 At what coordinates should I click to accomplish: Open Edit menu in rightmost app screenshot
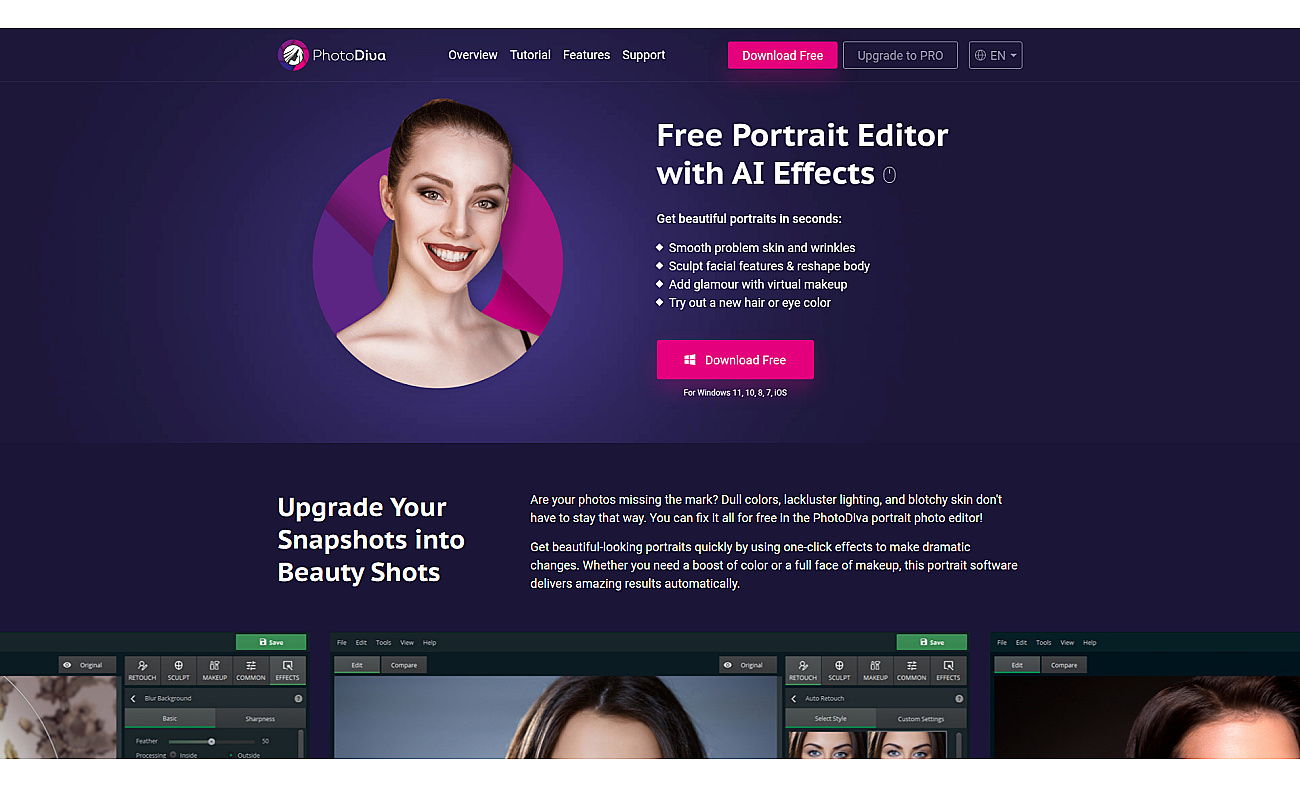(1021, 642)
